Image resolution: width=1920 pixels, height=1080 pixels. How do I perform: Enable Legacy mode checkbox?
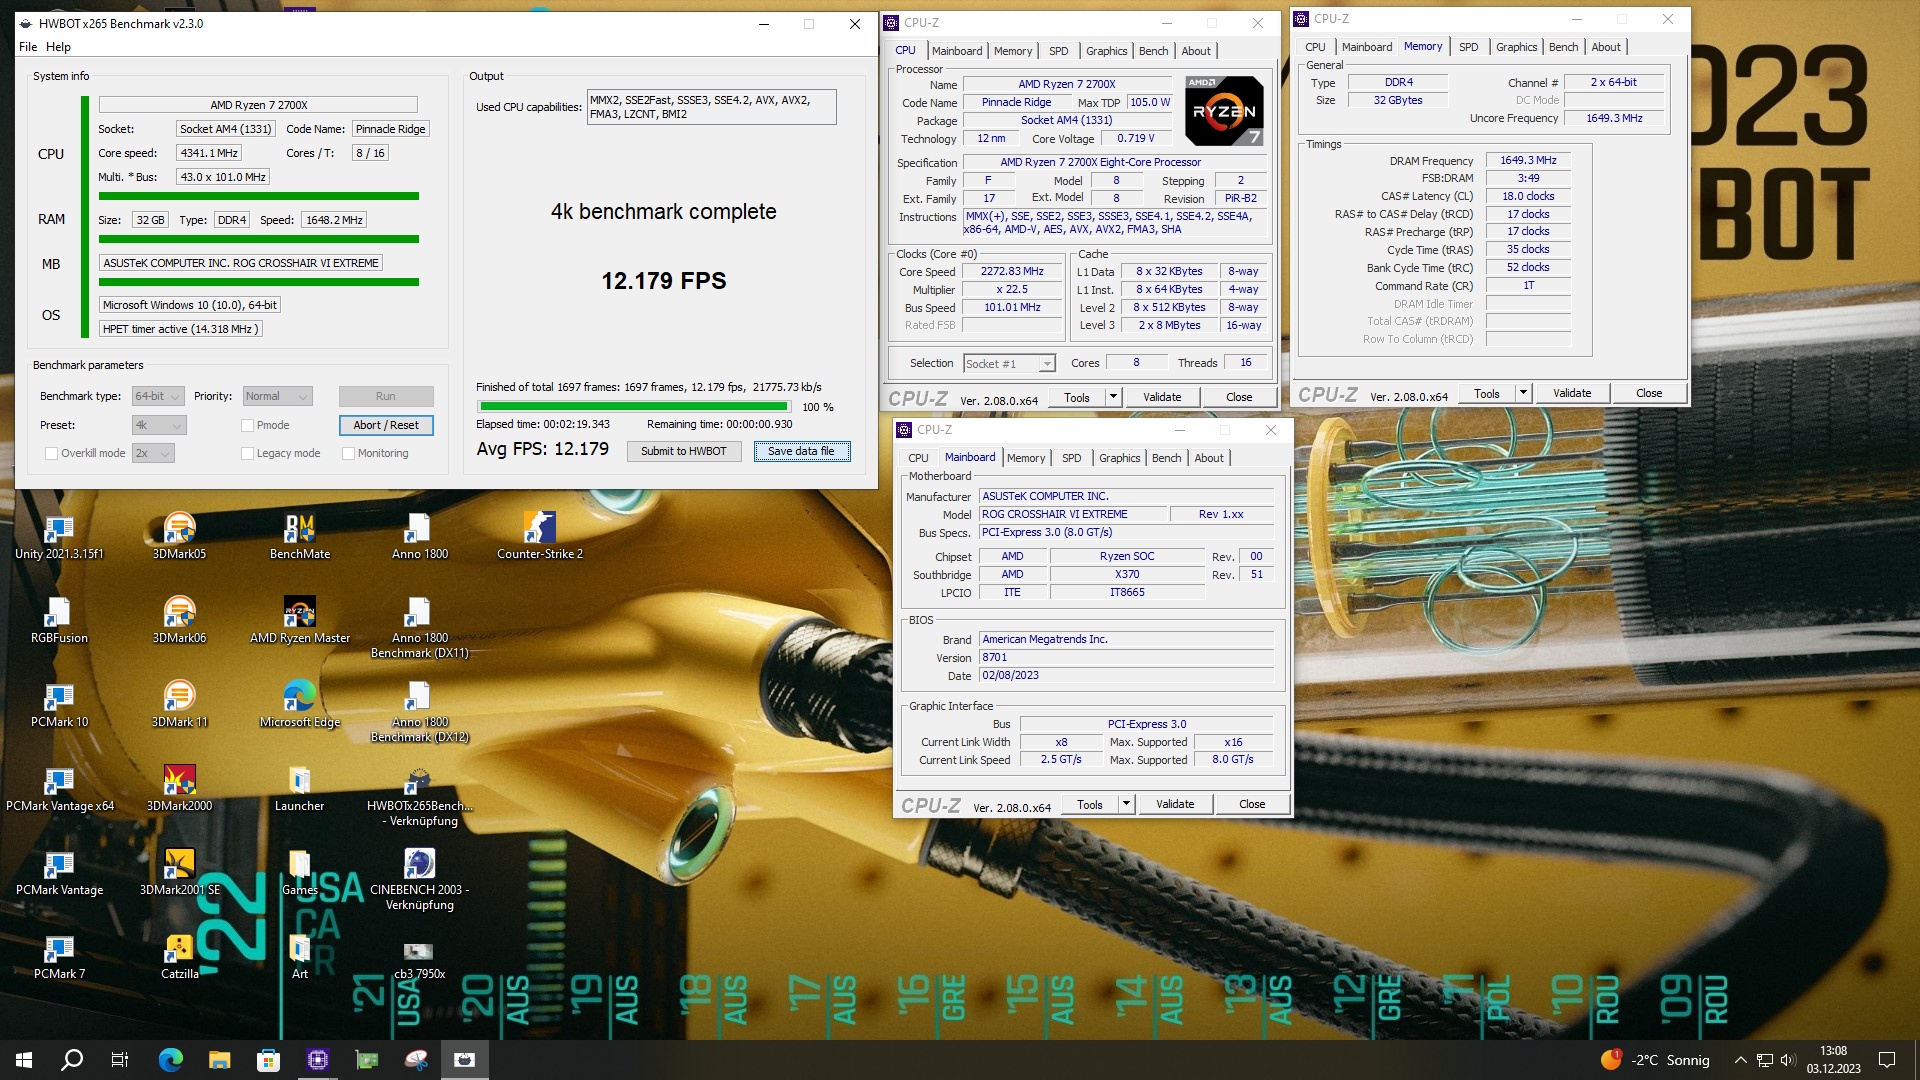click(247, 453)
